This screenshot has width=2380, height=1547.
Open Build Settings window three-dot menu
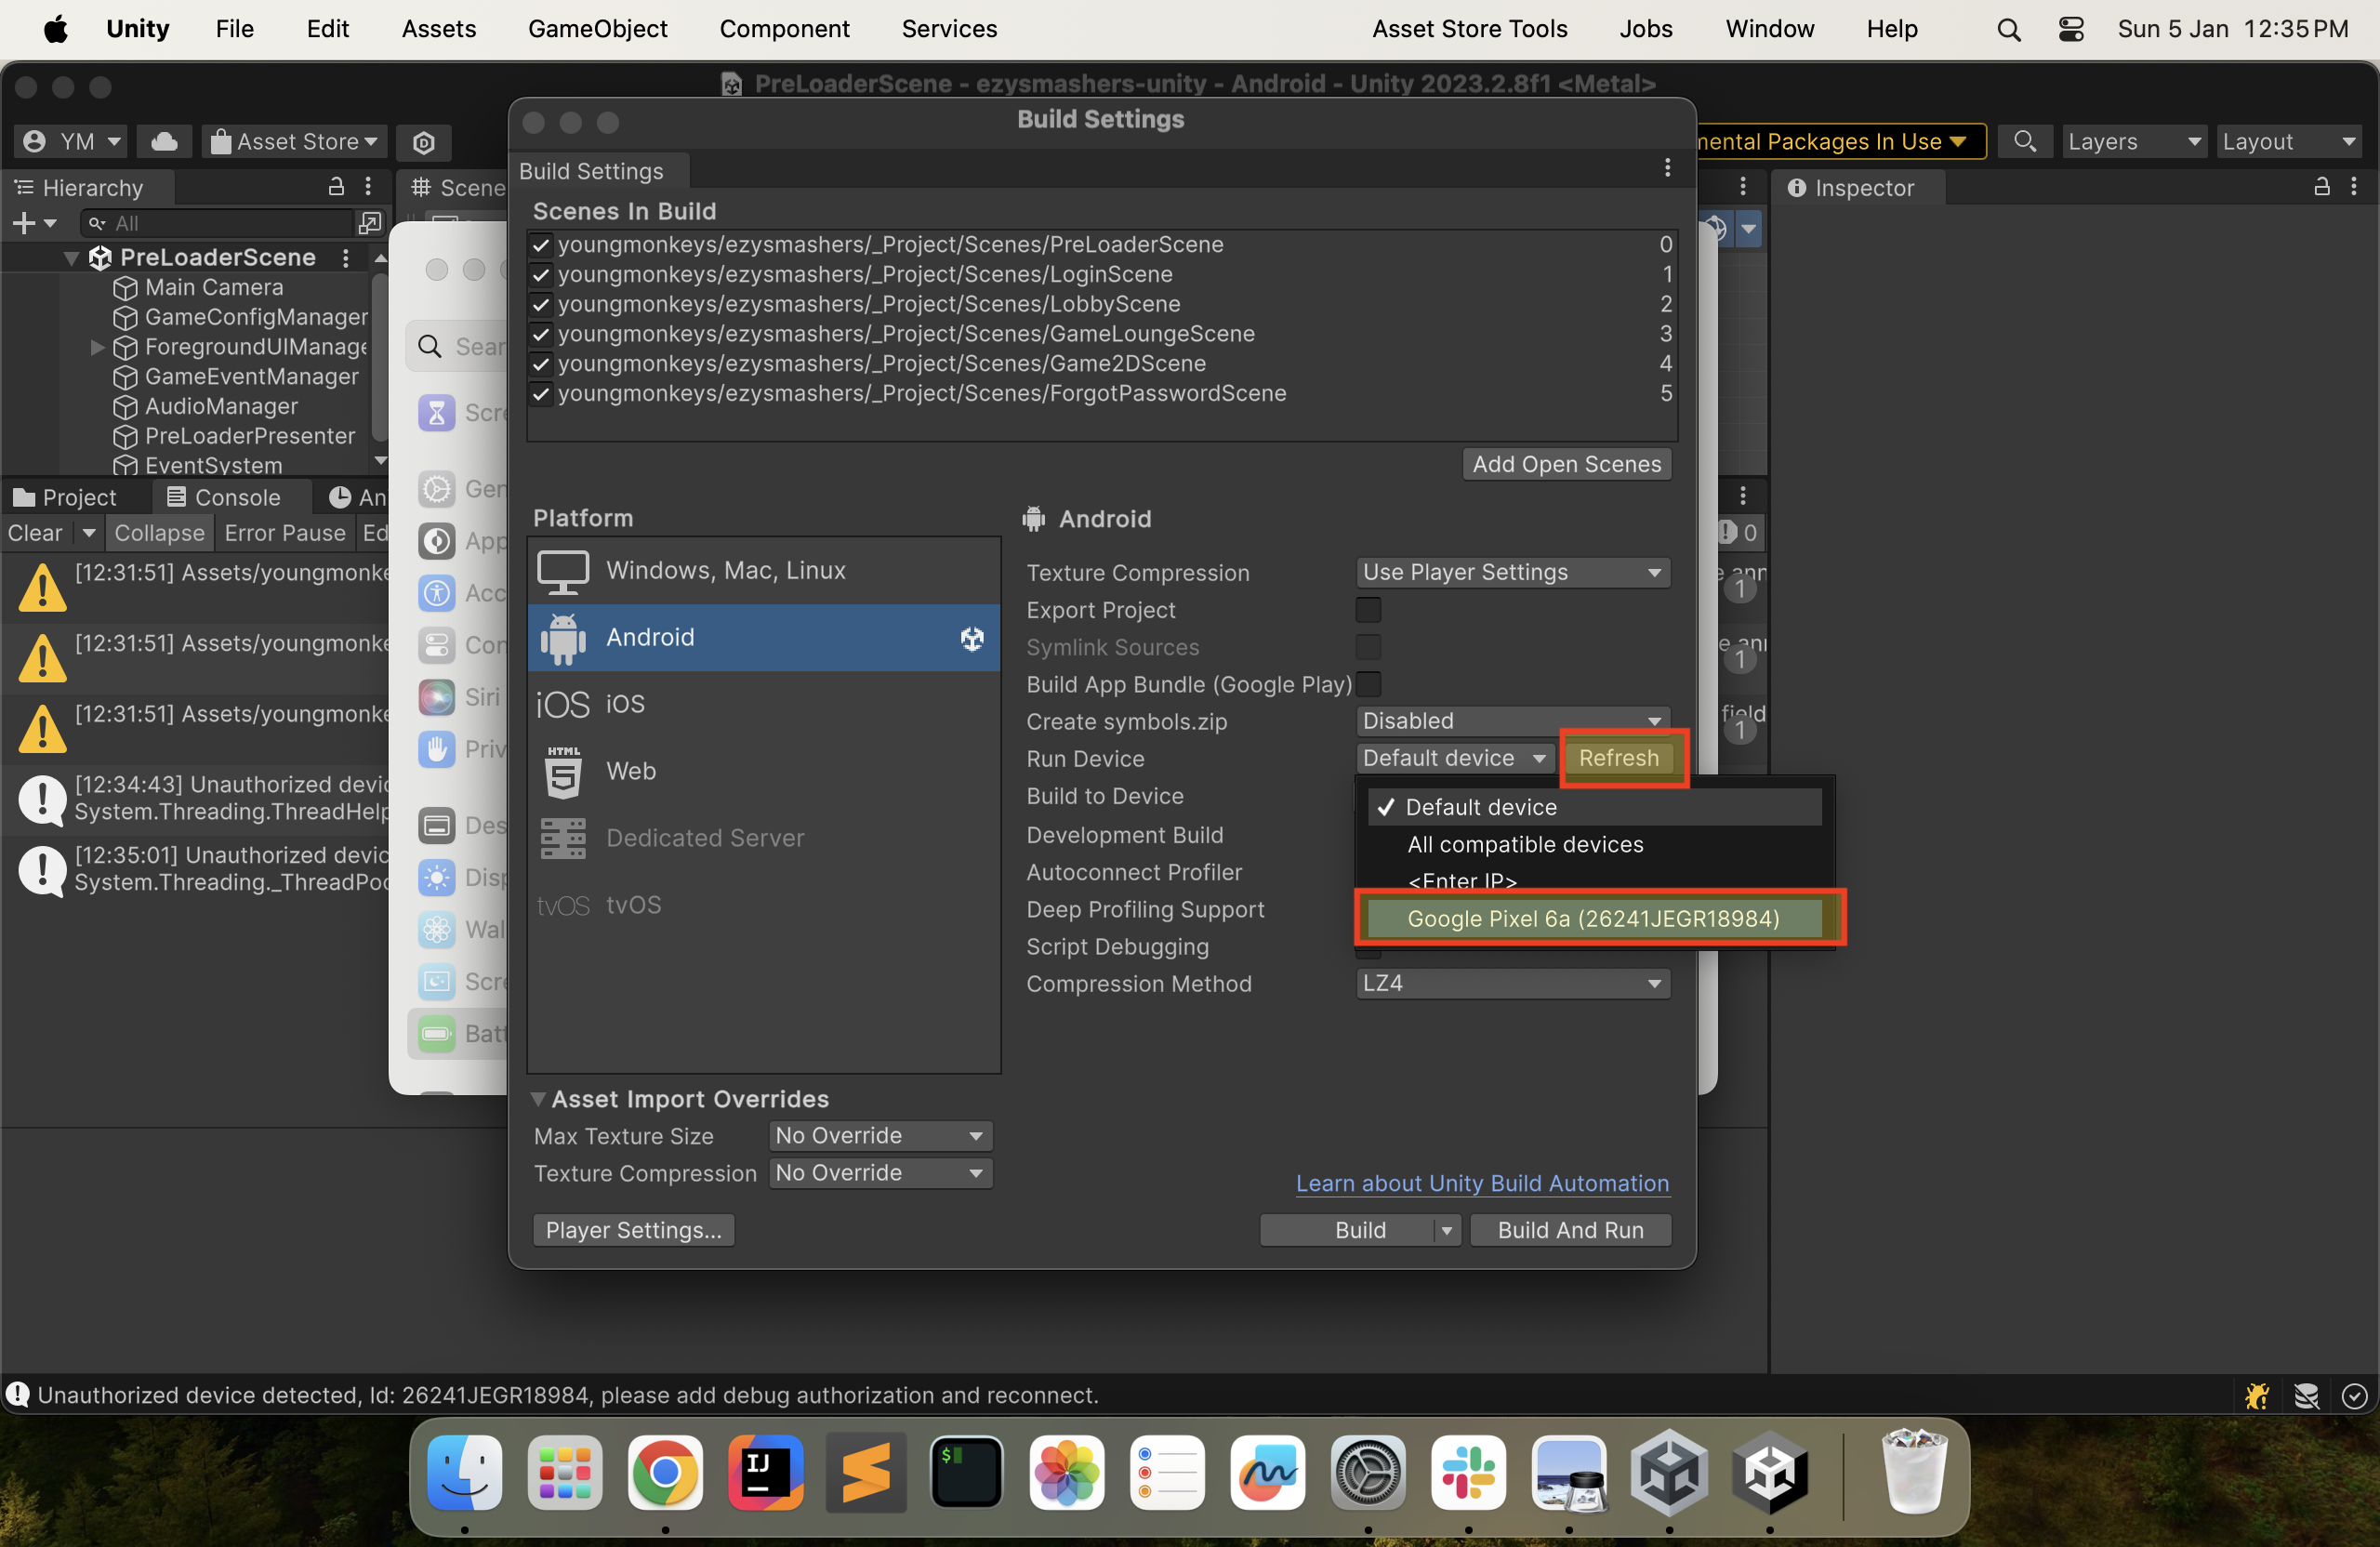click(1667, 168)
